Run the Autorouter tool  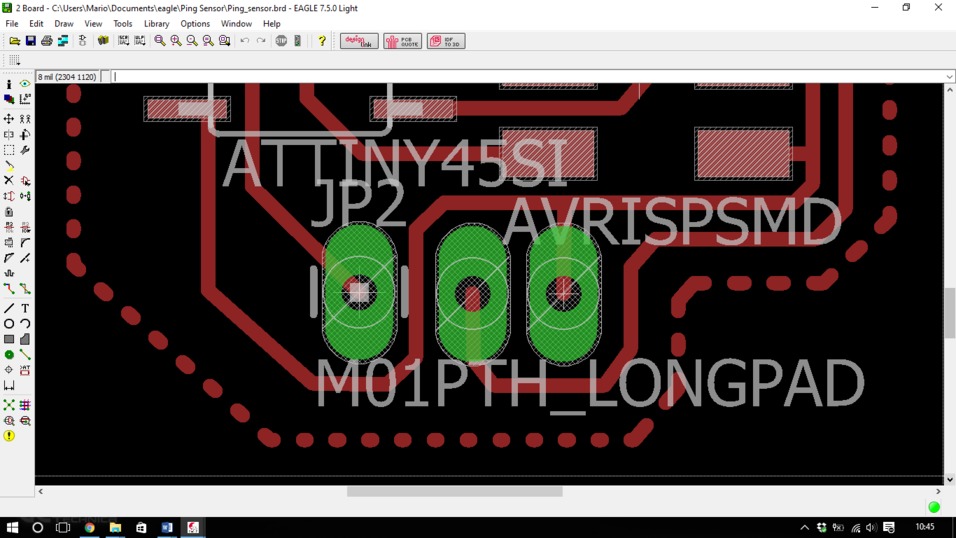click(25, 405)
